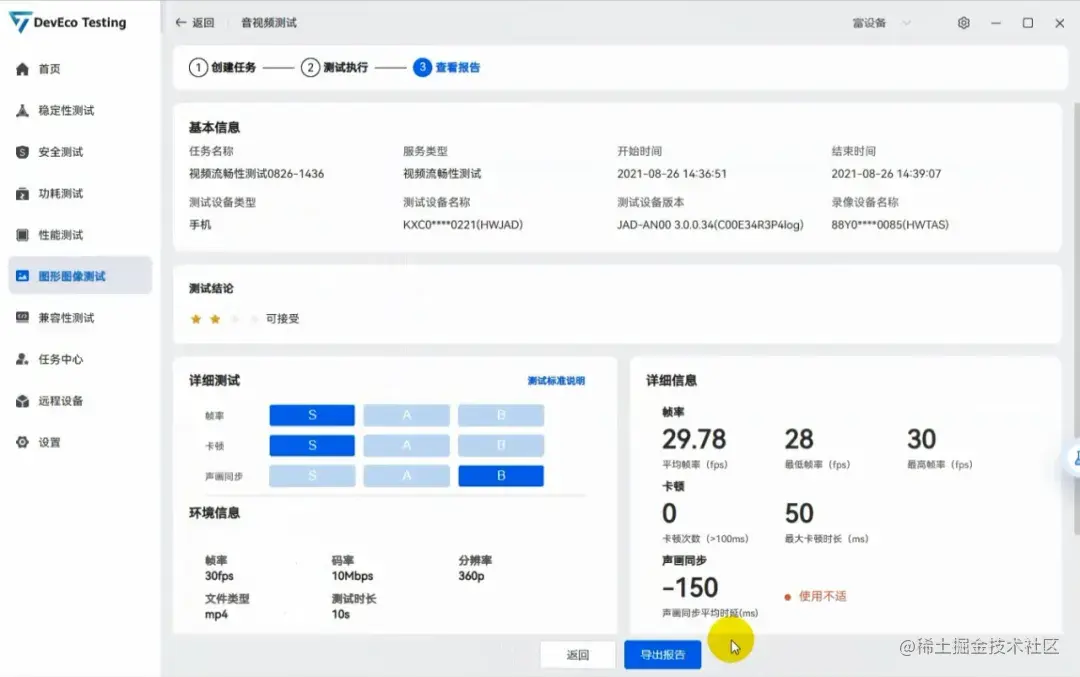Click the 50 max stutter duration value
Image resolution: width=1080 pixels, height=677 pixels.
coord(799,513)
